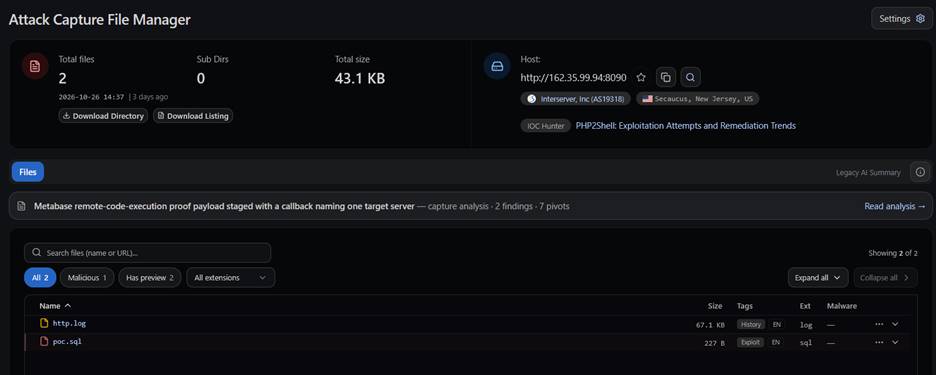The width and height of the screenshot is (936, 375).
Task: Click the EN tag on http.log row
Action: point(777,324)
